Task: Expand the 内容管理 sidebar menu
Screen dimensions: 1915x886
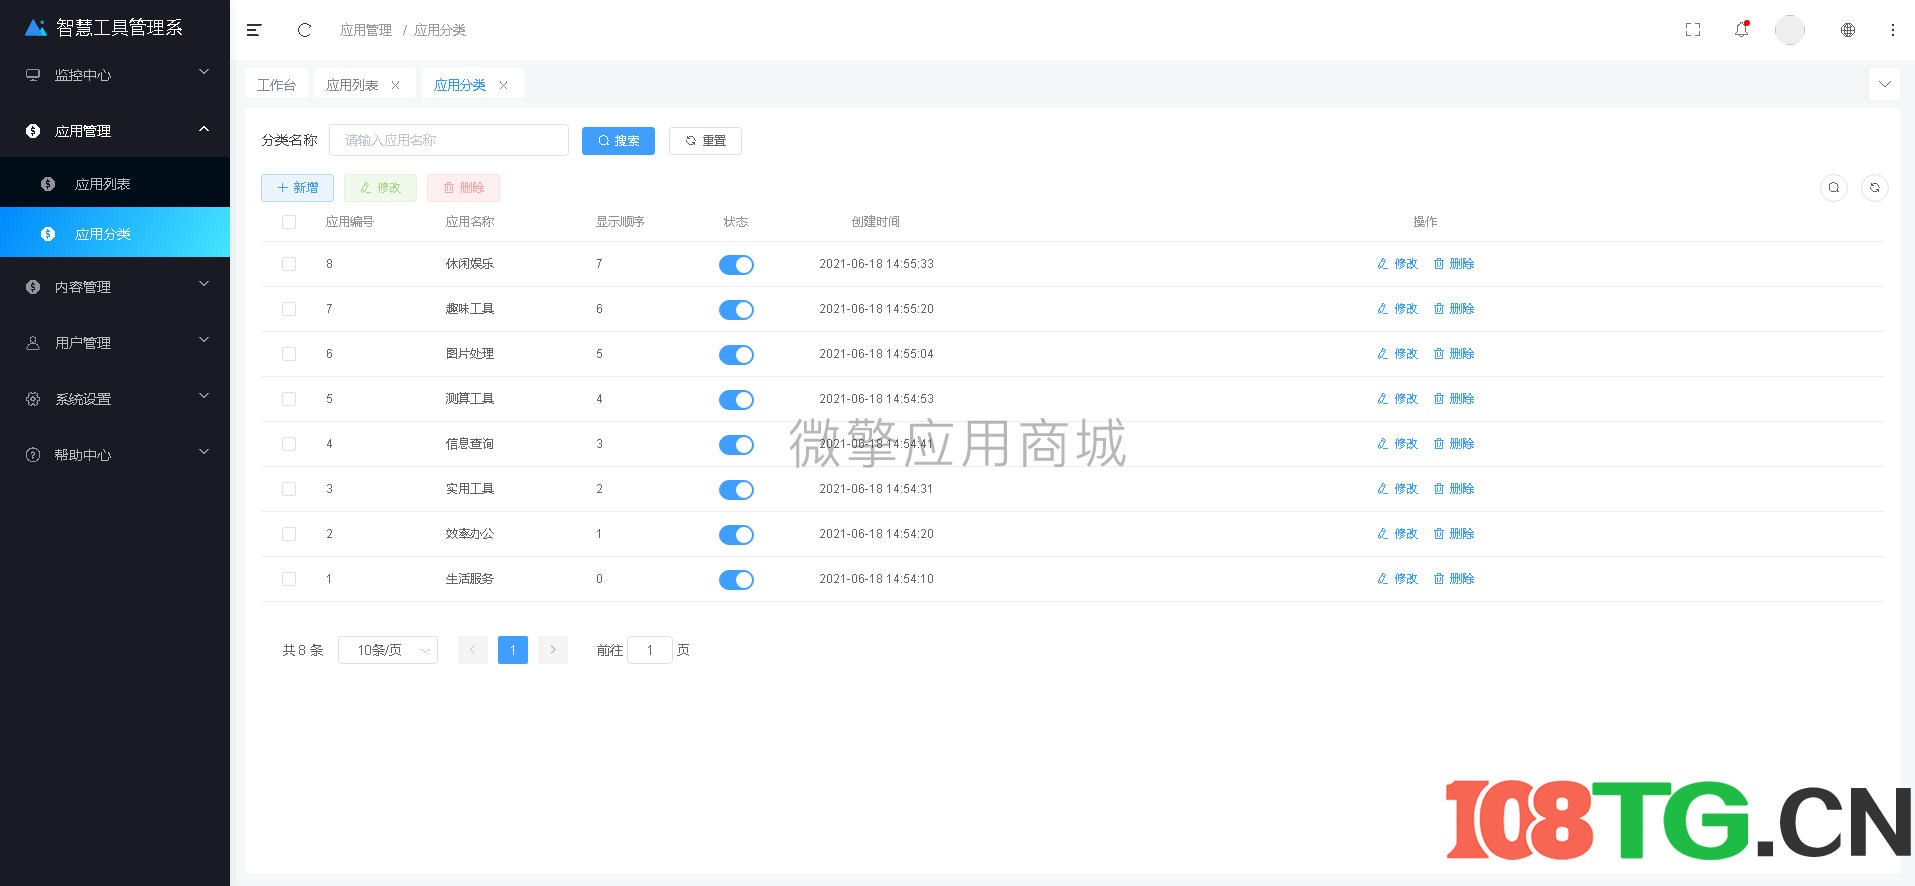Action: click(x=115, y=287)
